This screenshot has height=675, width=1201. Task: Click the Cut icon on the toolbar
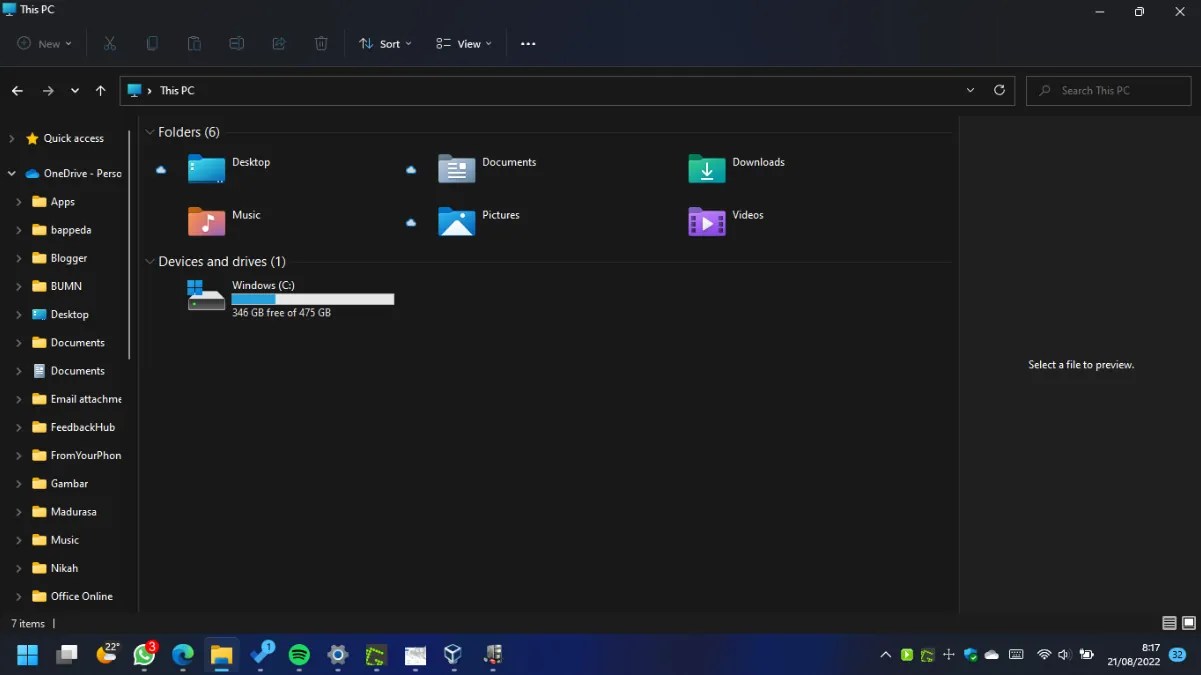110,43
